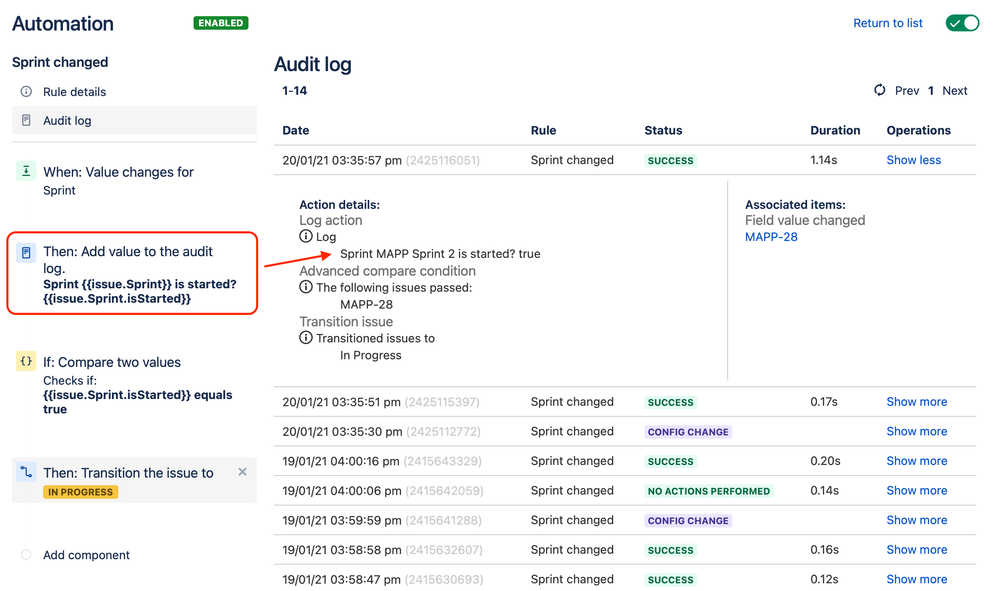Click the 0.20s duration value

pos(825,461)
